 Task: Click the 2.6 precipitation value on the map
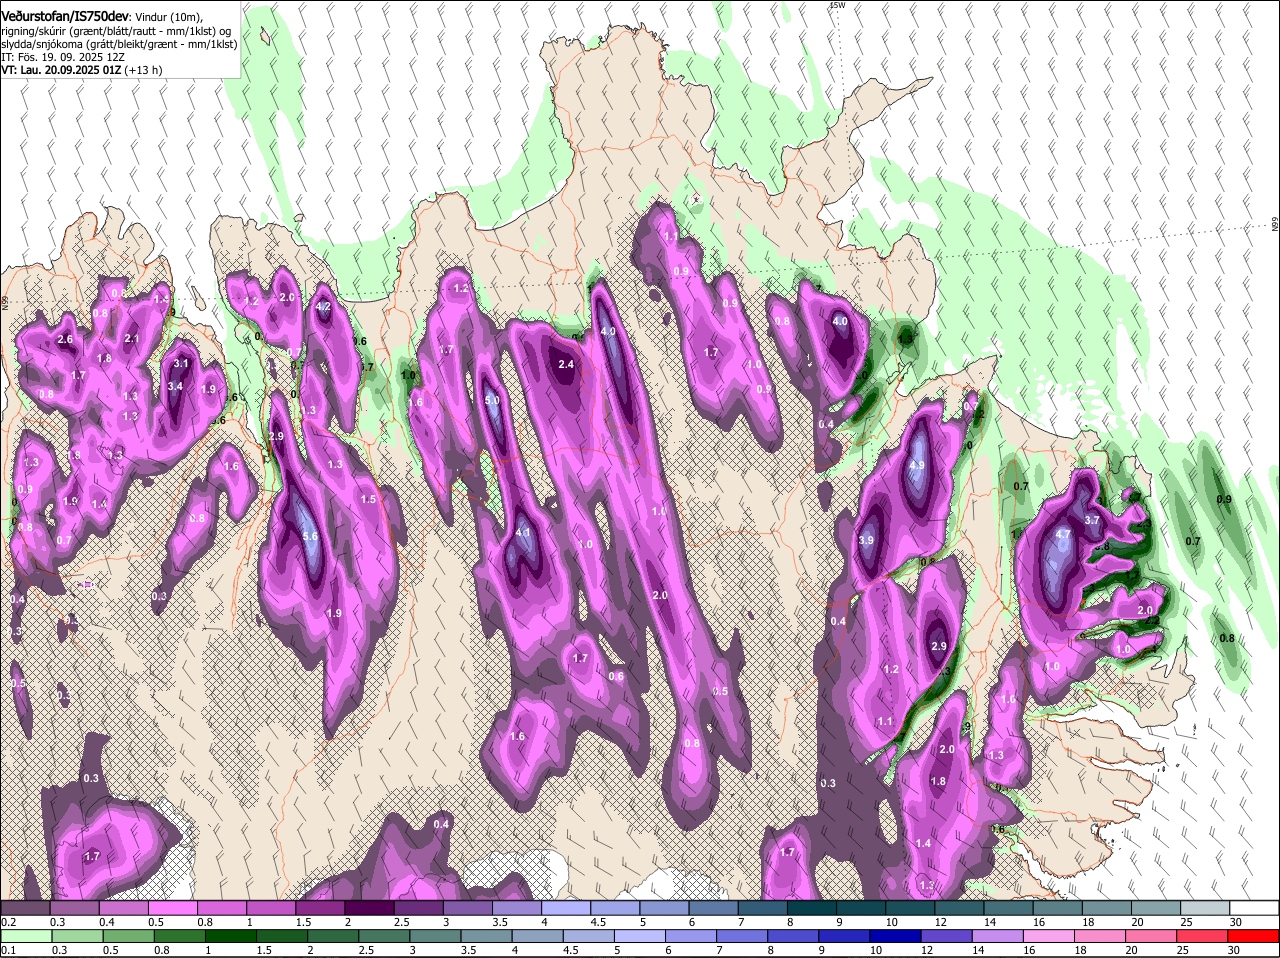pyautogui.click(x=66, y=340)
